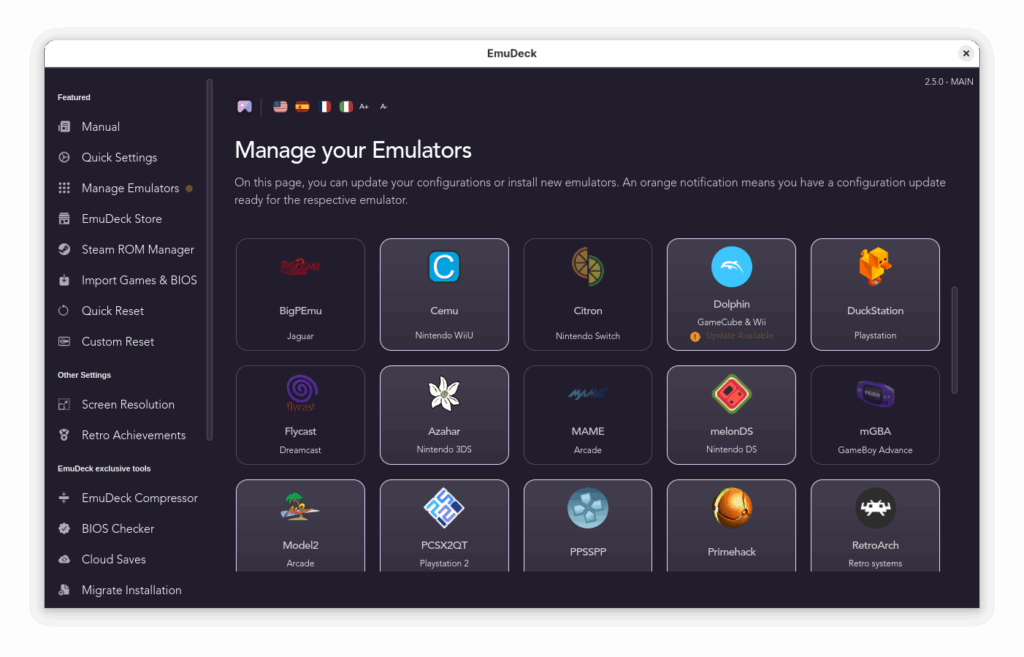Switch language to Italian via the flag

point(345,106)
